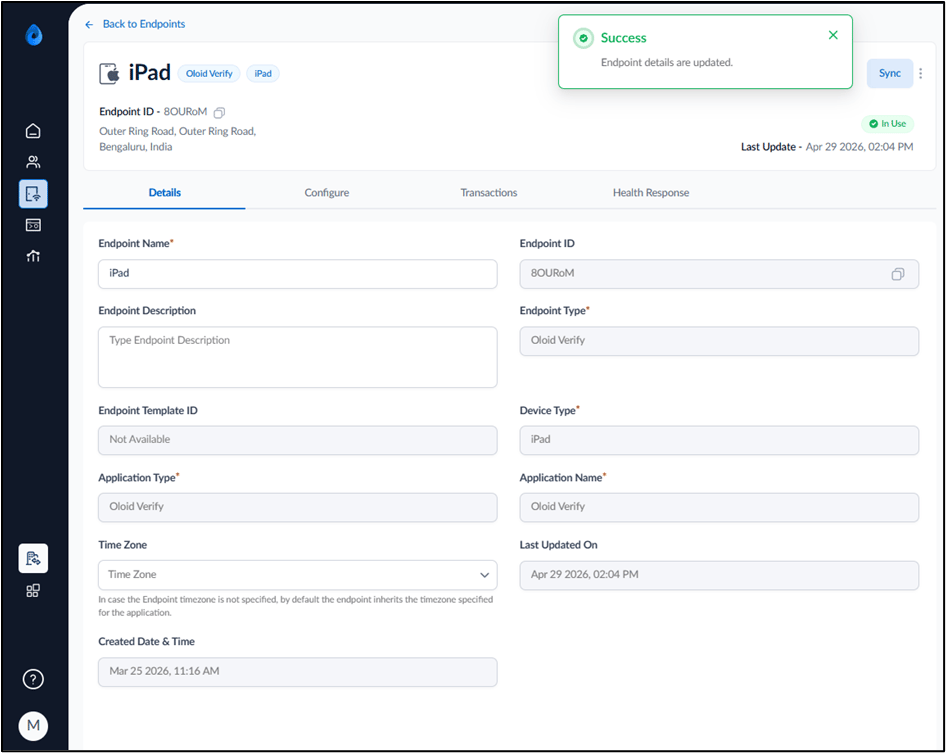Open the building settings sidebar icon
Screen dimensions: 946x753
33,558
